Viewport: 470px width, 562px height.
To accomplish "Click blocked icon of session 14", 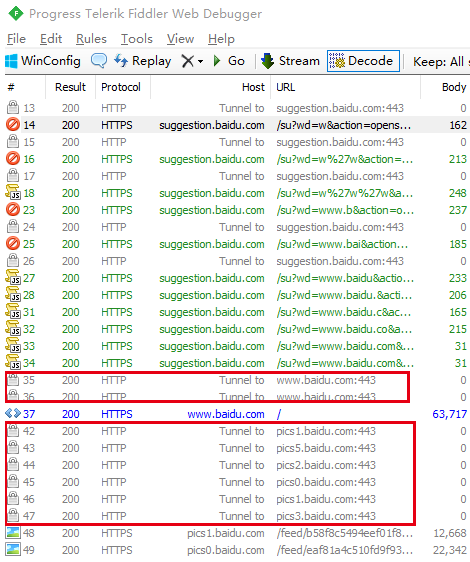I will tap(13, 124).
